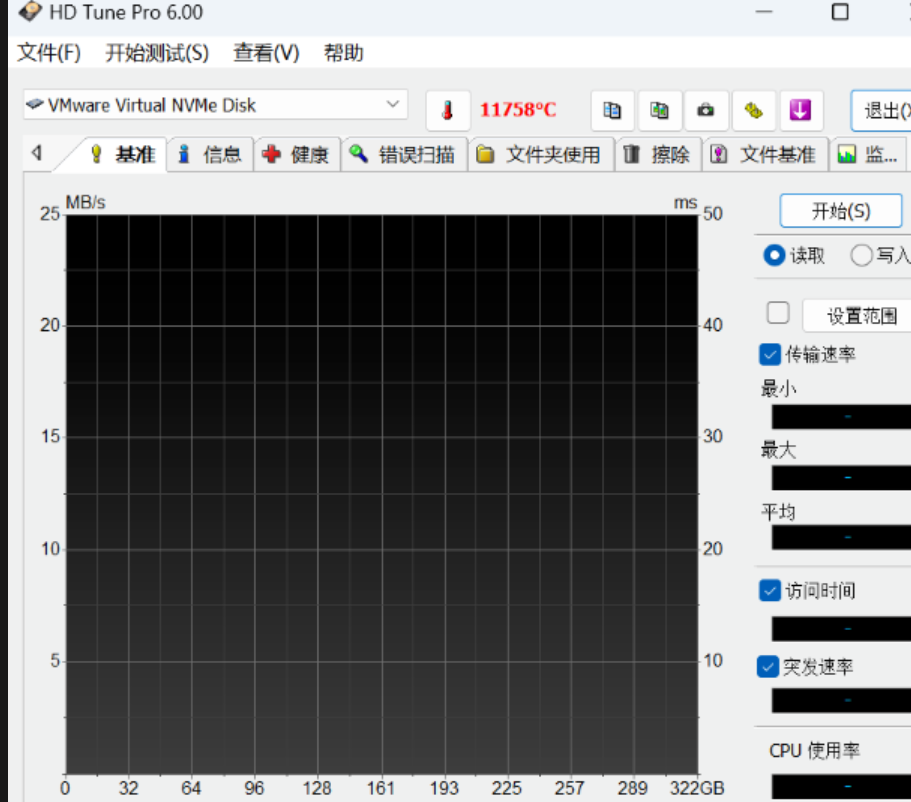Open the 文件基准 tab
Screen dimensions: 911x802
[765, 155]
